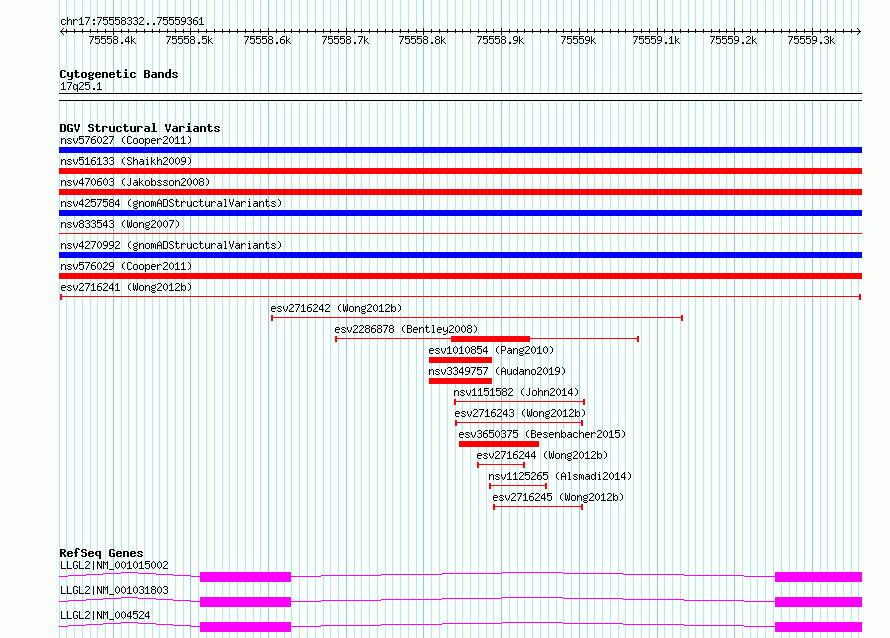Click the left arrow of the ruler
The width and height of the screenshot is (890, 638).
coord(62,31)
